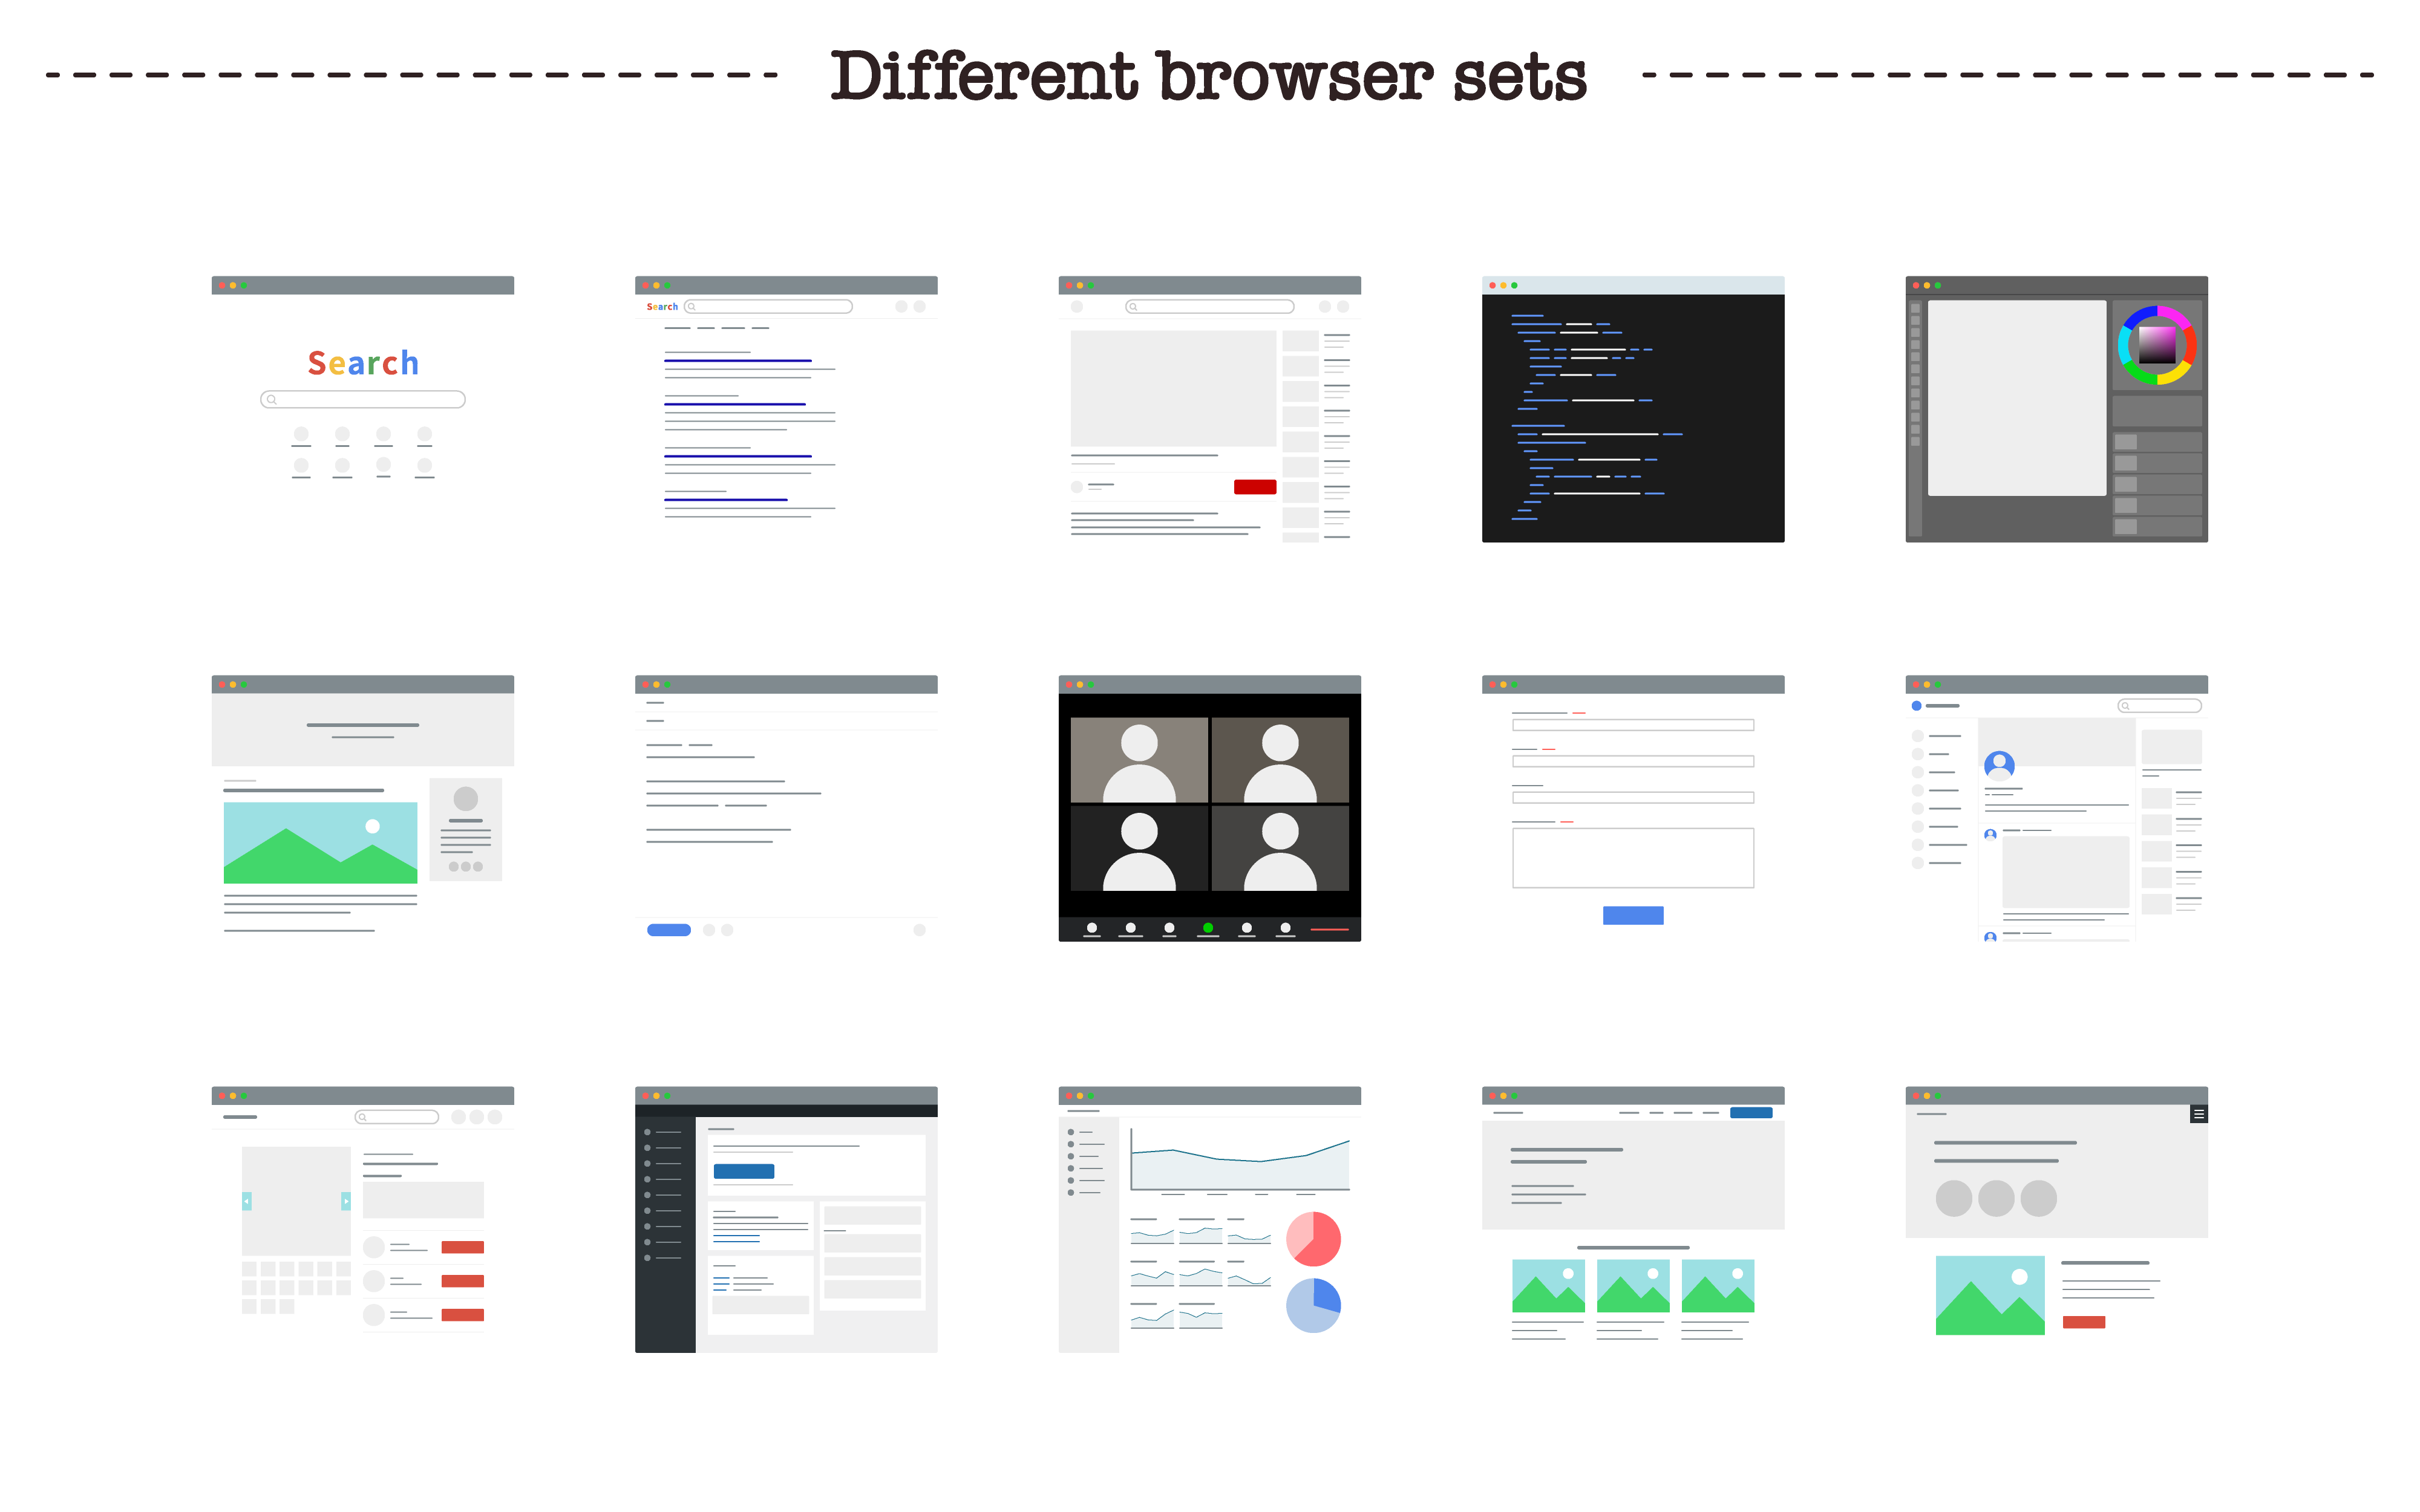Click the blue button in the admin dashboard panel
This screenshot has height=1512, width=2420.
[743, 1171]
